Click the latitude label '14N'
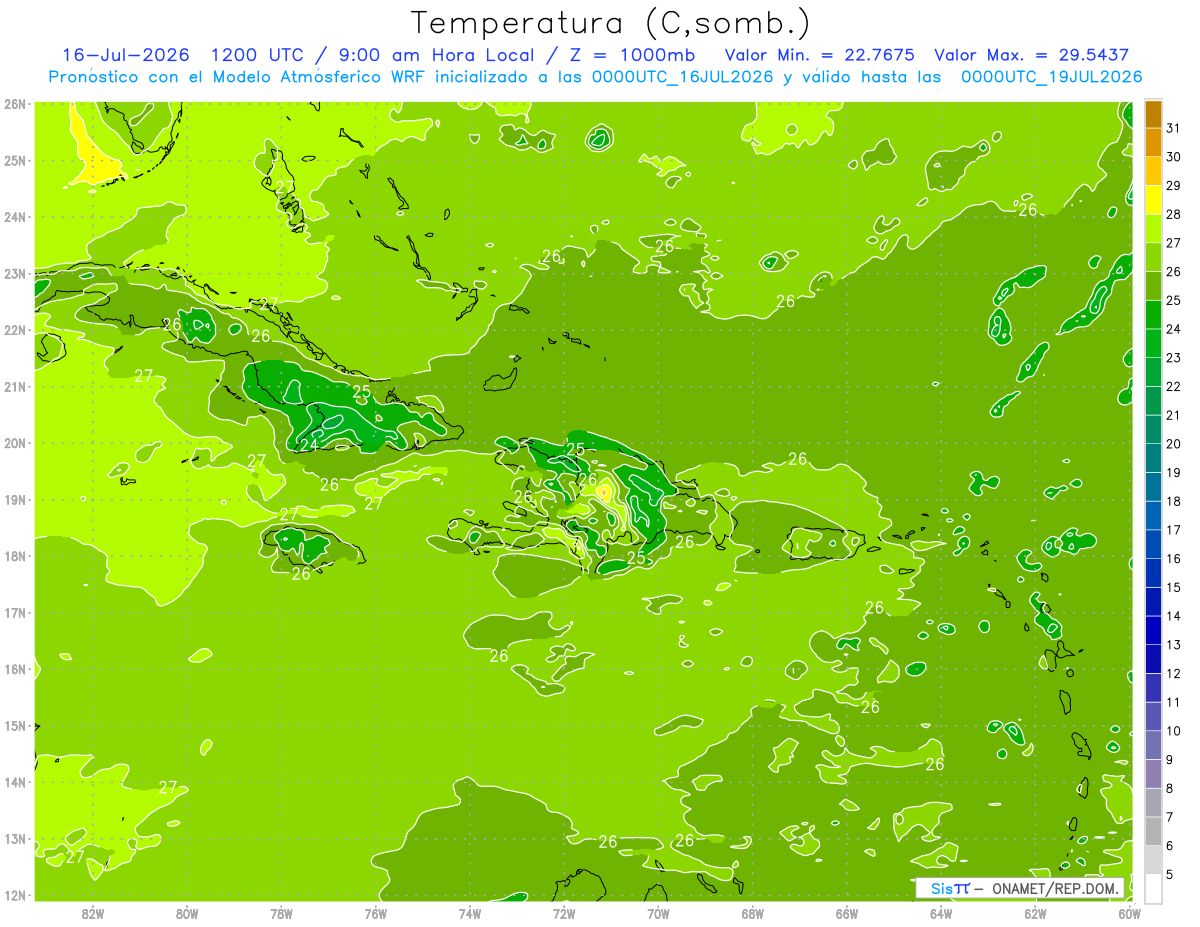Image resolution: width=1200 pixels, height=927 pixels. pyautogui.click(x=14, y=782)
